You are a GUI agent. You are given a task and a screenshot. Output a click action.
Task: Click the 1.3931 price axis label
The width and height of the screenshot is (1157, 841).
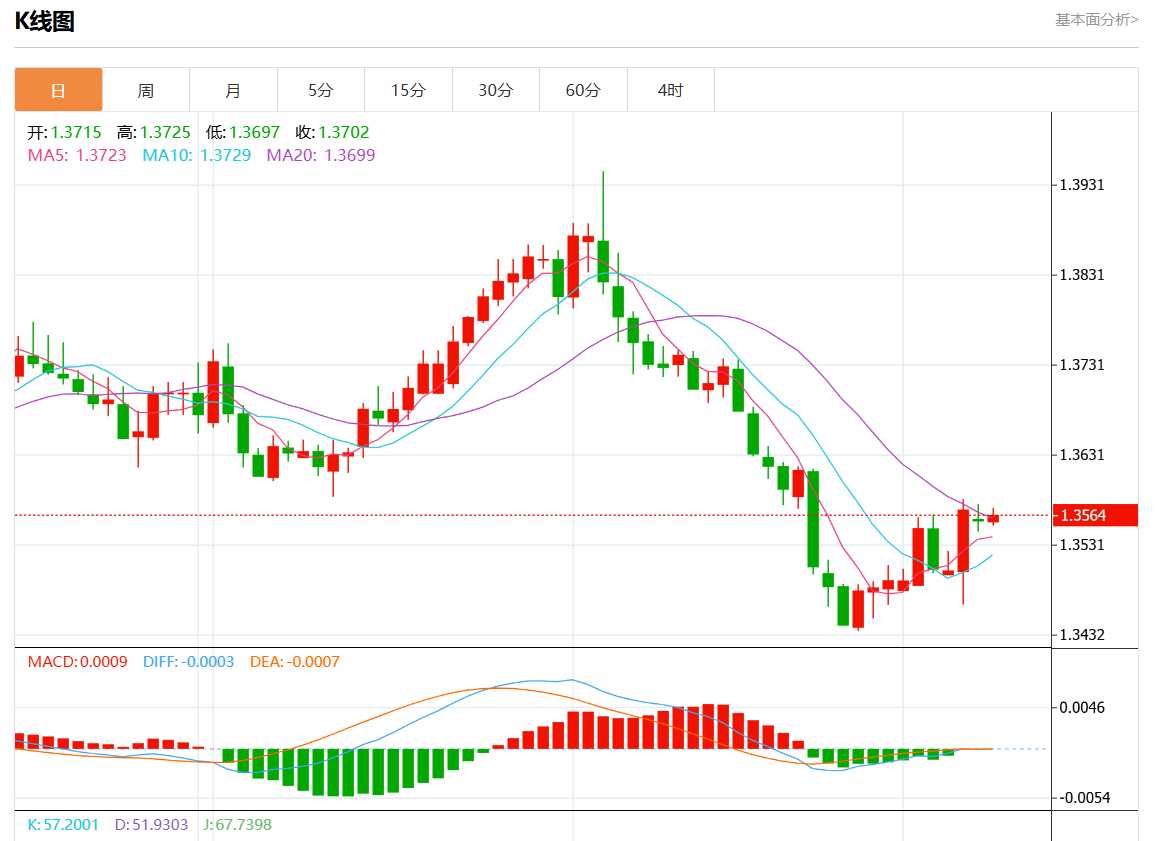(x=1082, y=184)
